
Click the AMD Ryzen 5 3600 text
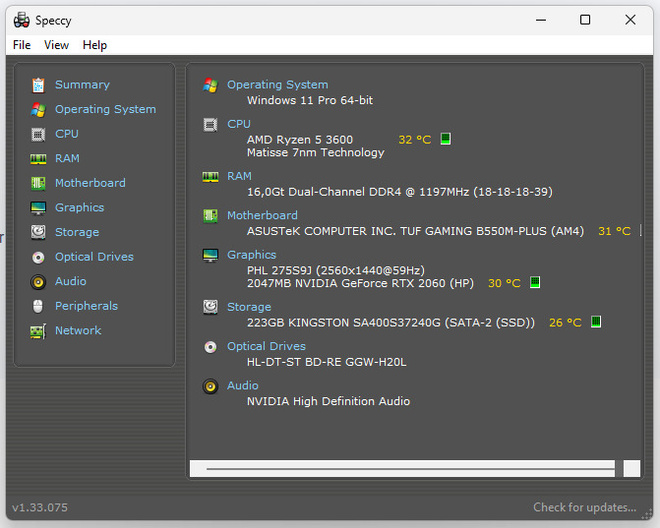click(x=300, y=140)
